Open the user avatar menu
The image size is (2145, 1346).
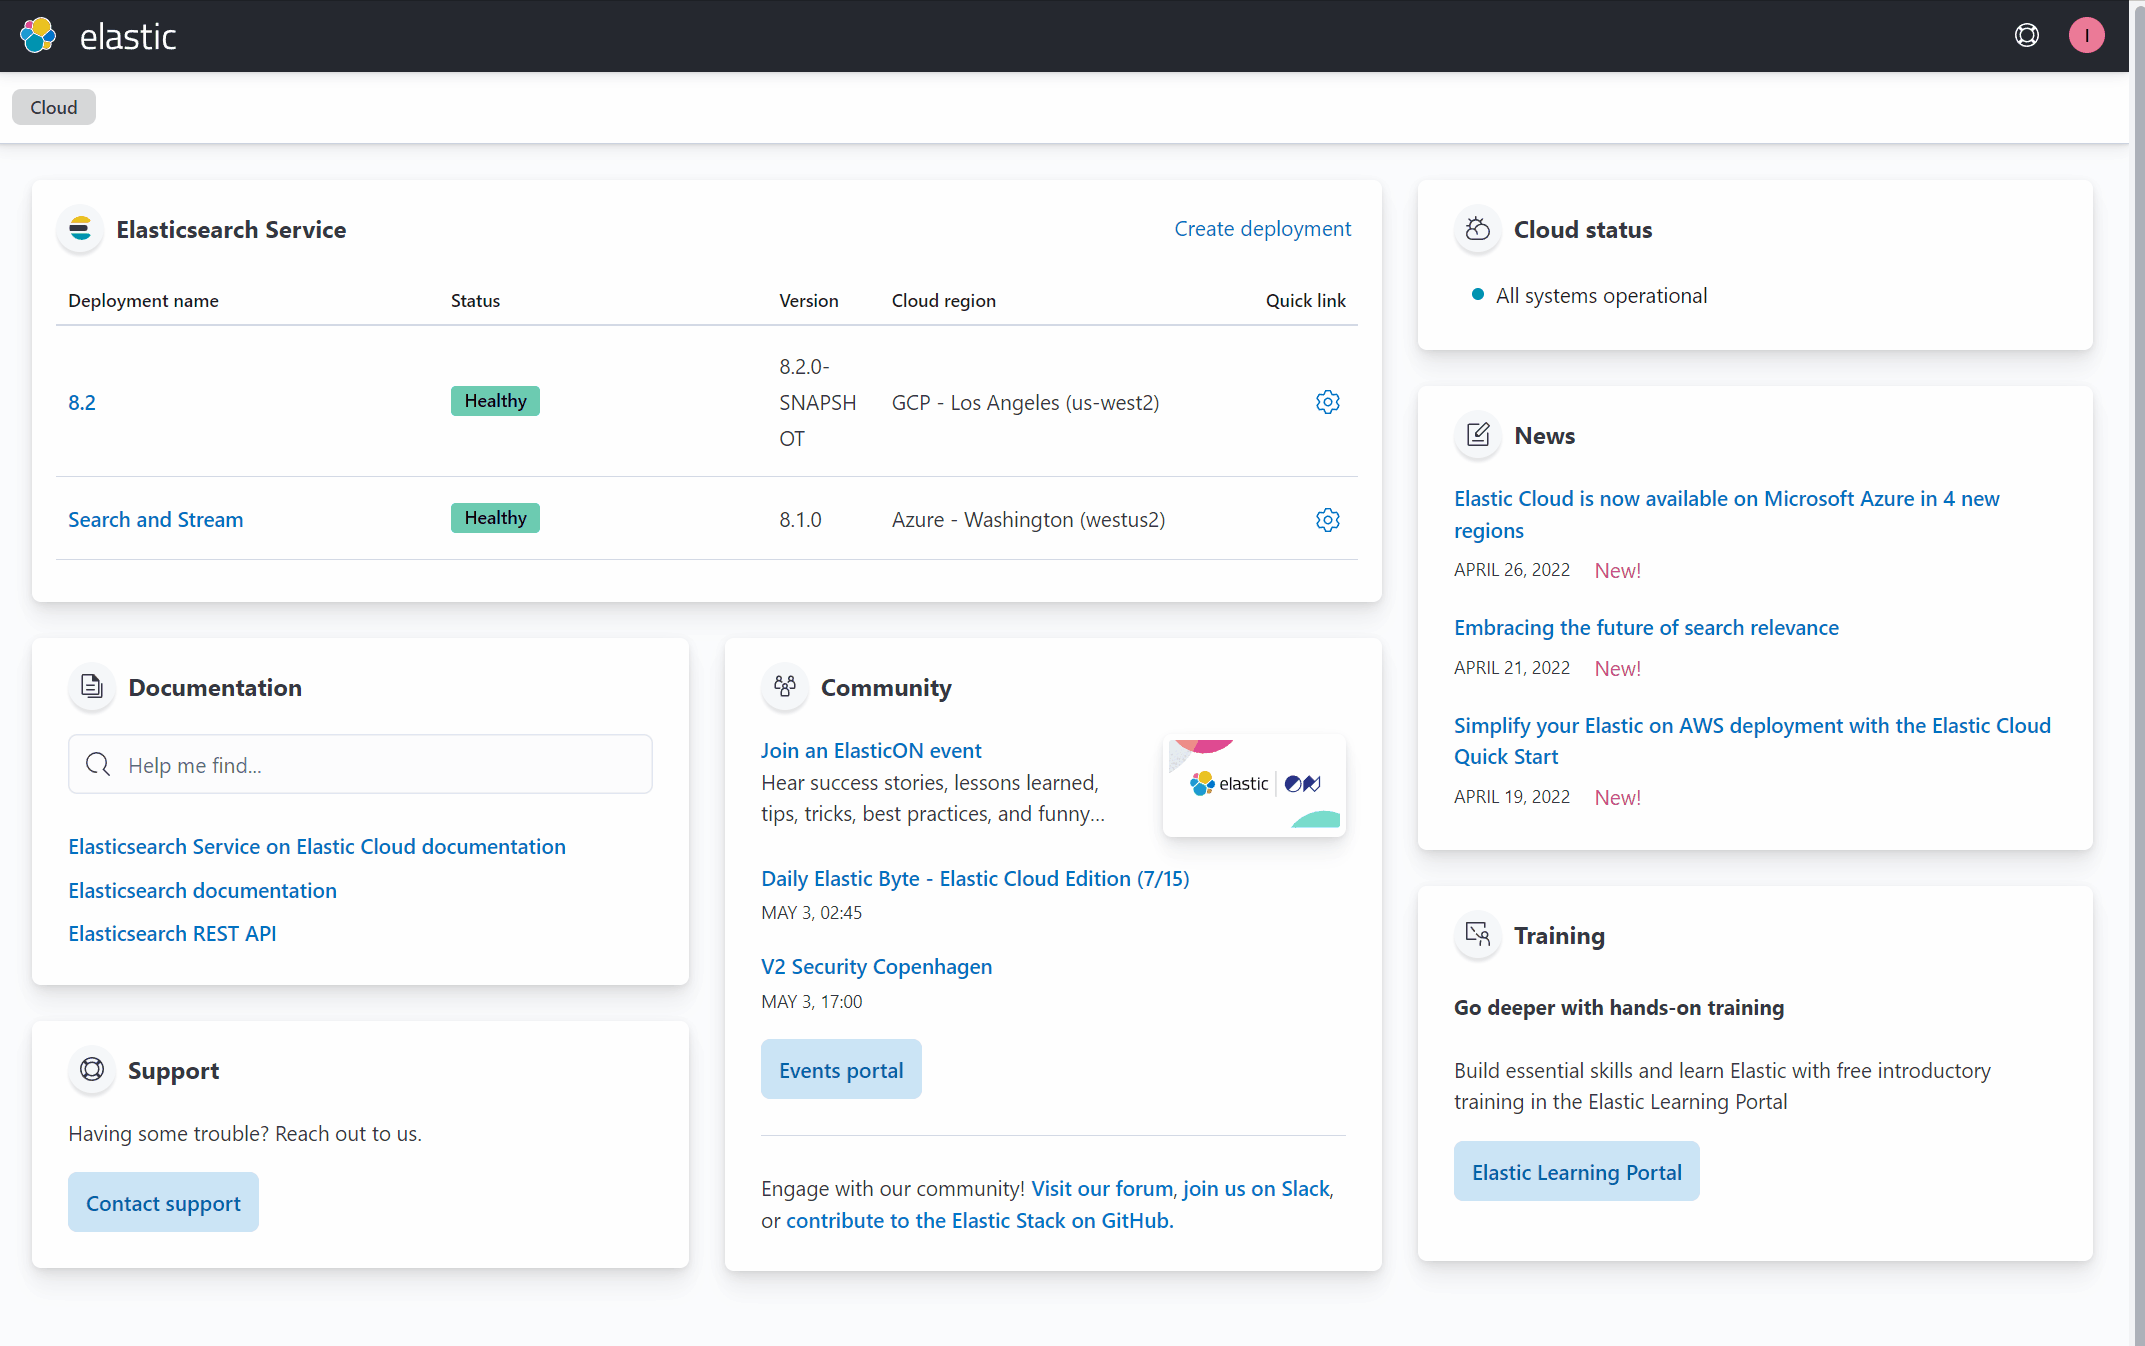2086,36
